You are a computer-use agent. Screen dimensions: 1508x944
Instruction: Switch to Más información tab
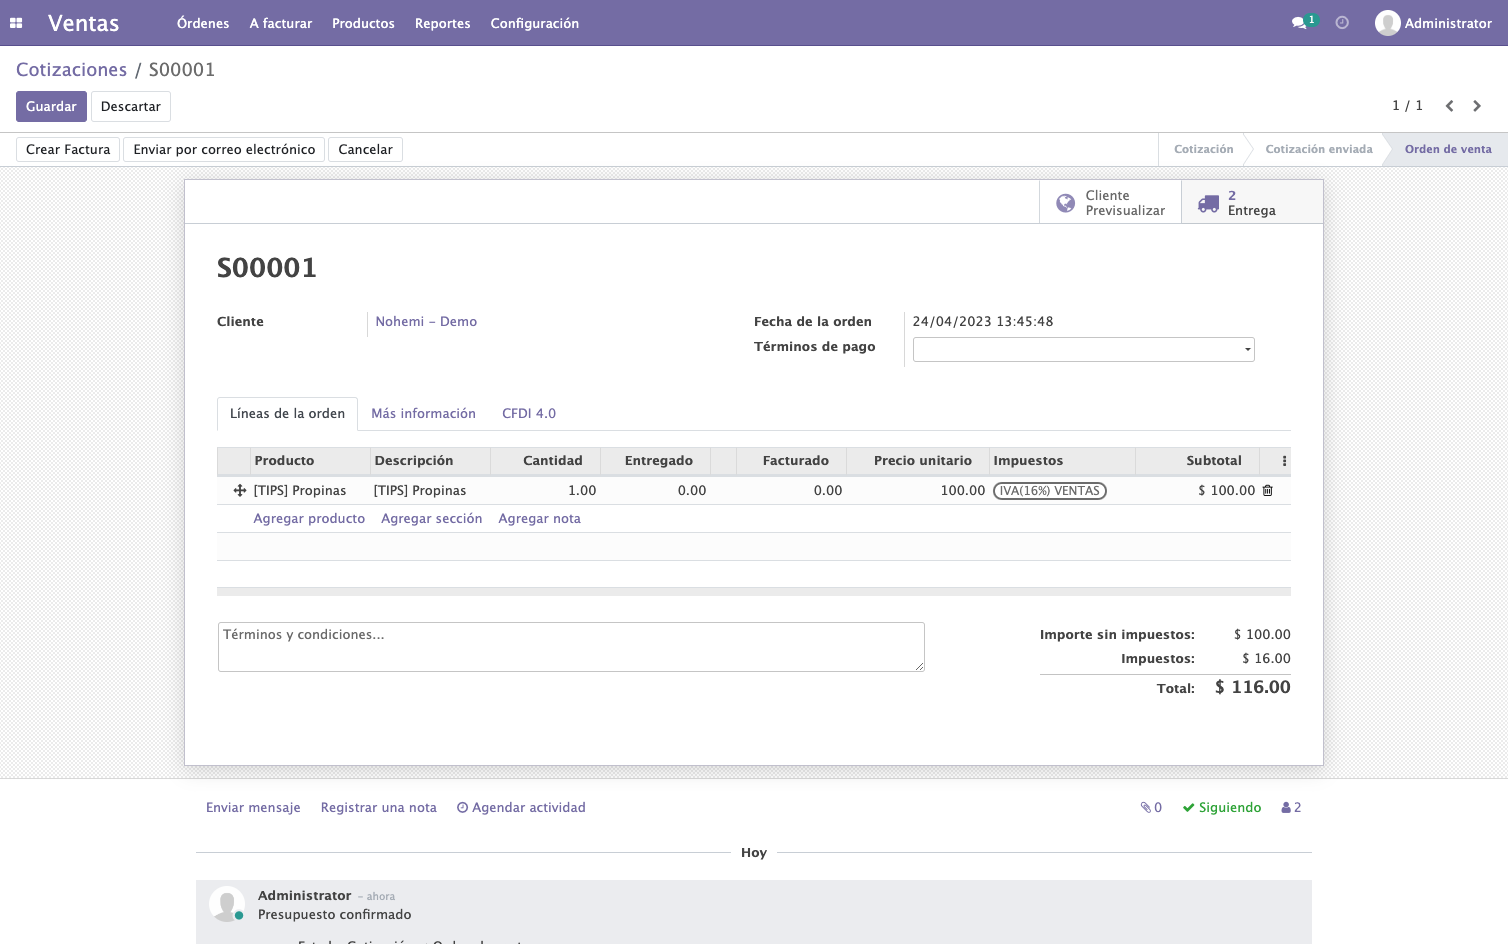coord(424,414)
